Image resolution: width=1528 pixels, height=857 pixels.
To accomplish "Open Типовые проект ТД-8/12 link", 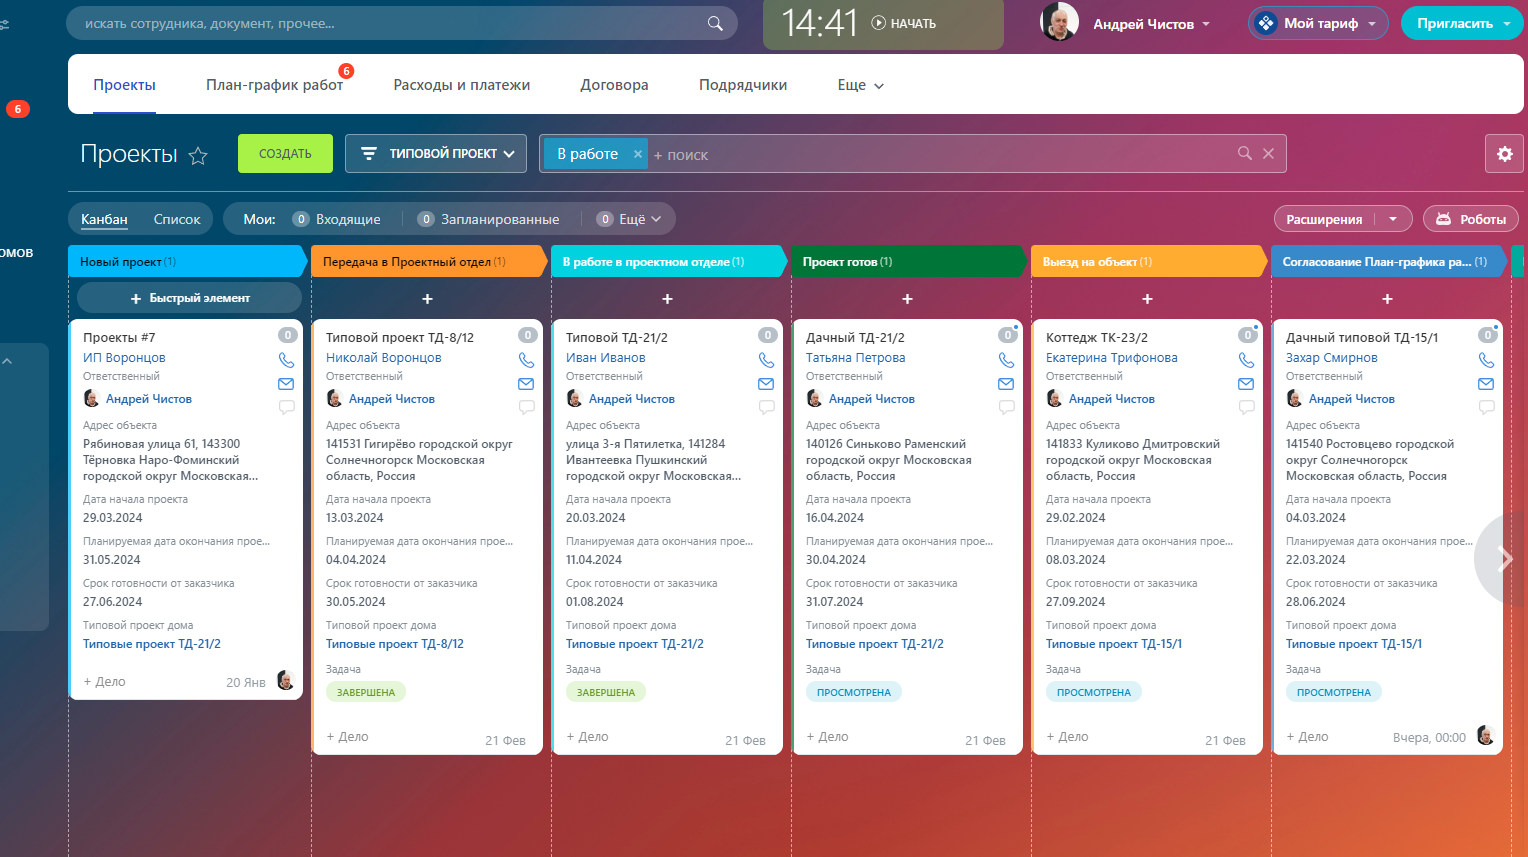I will click(x=395, y=644).
